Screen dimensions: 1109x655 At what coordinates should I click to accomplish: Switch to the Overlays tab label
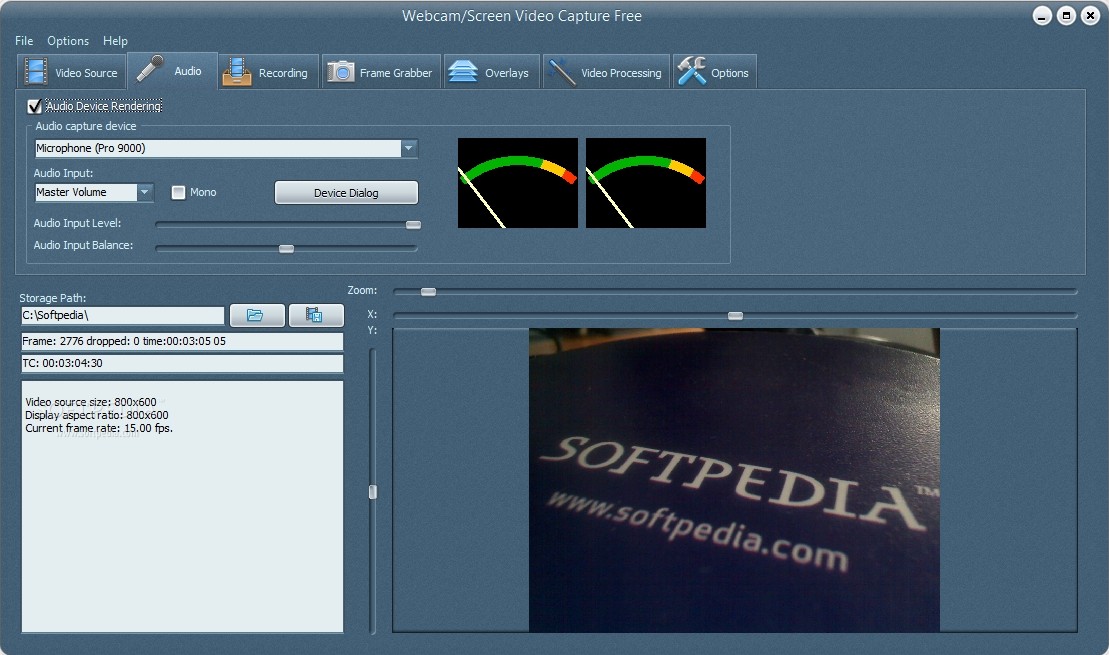click(506, 73)
